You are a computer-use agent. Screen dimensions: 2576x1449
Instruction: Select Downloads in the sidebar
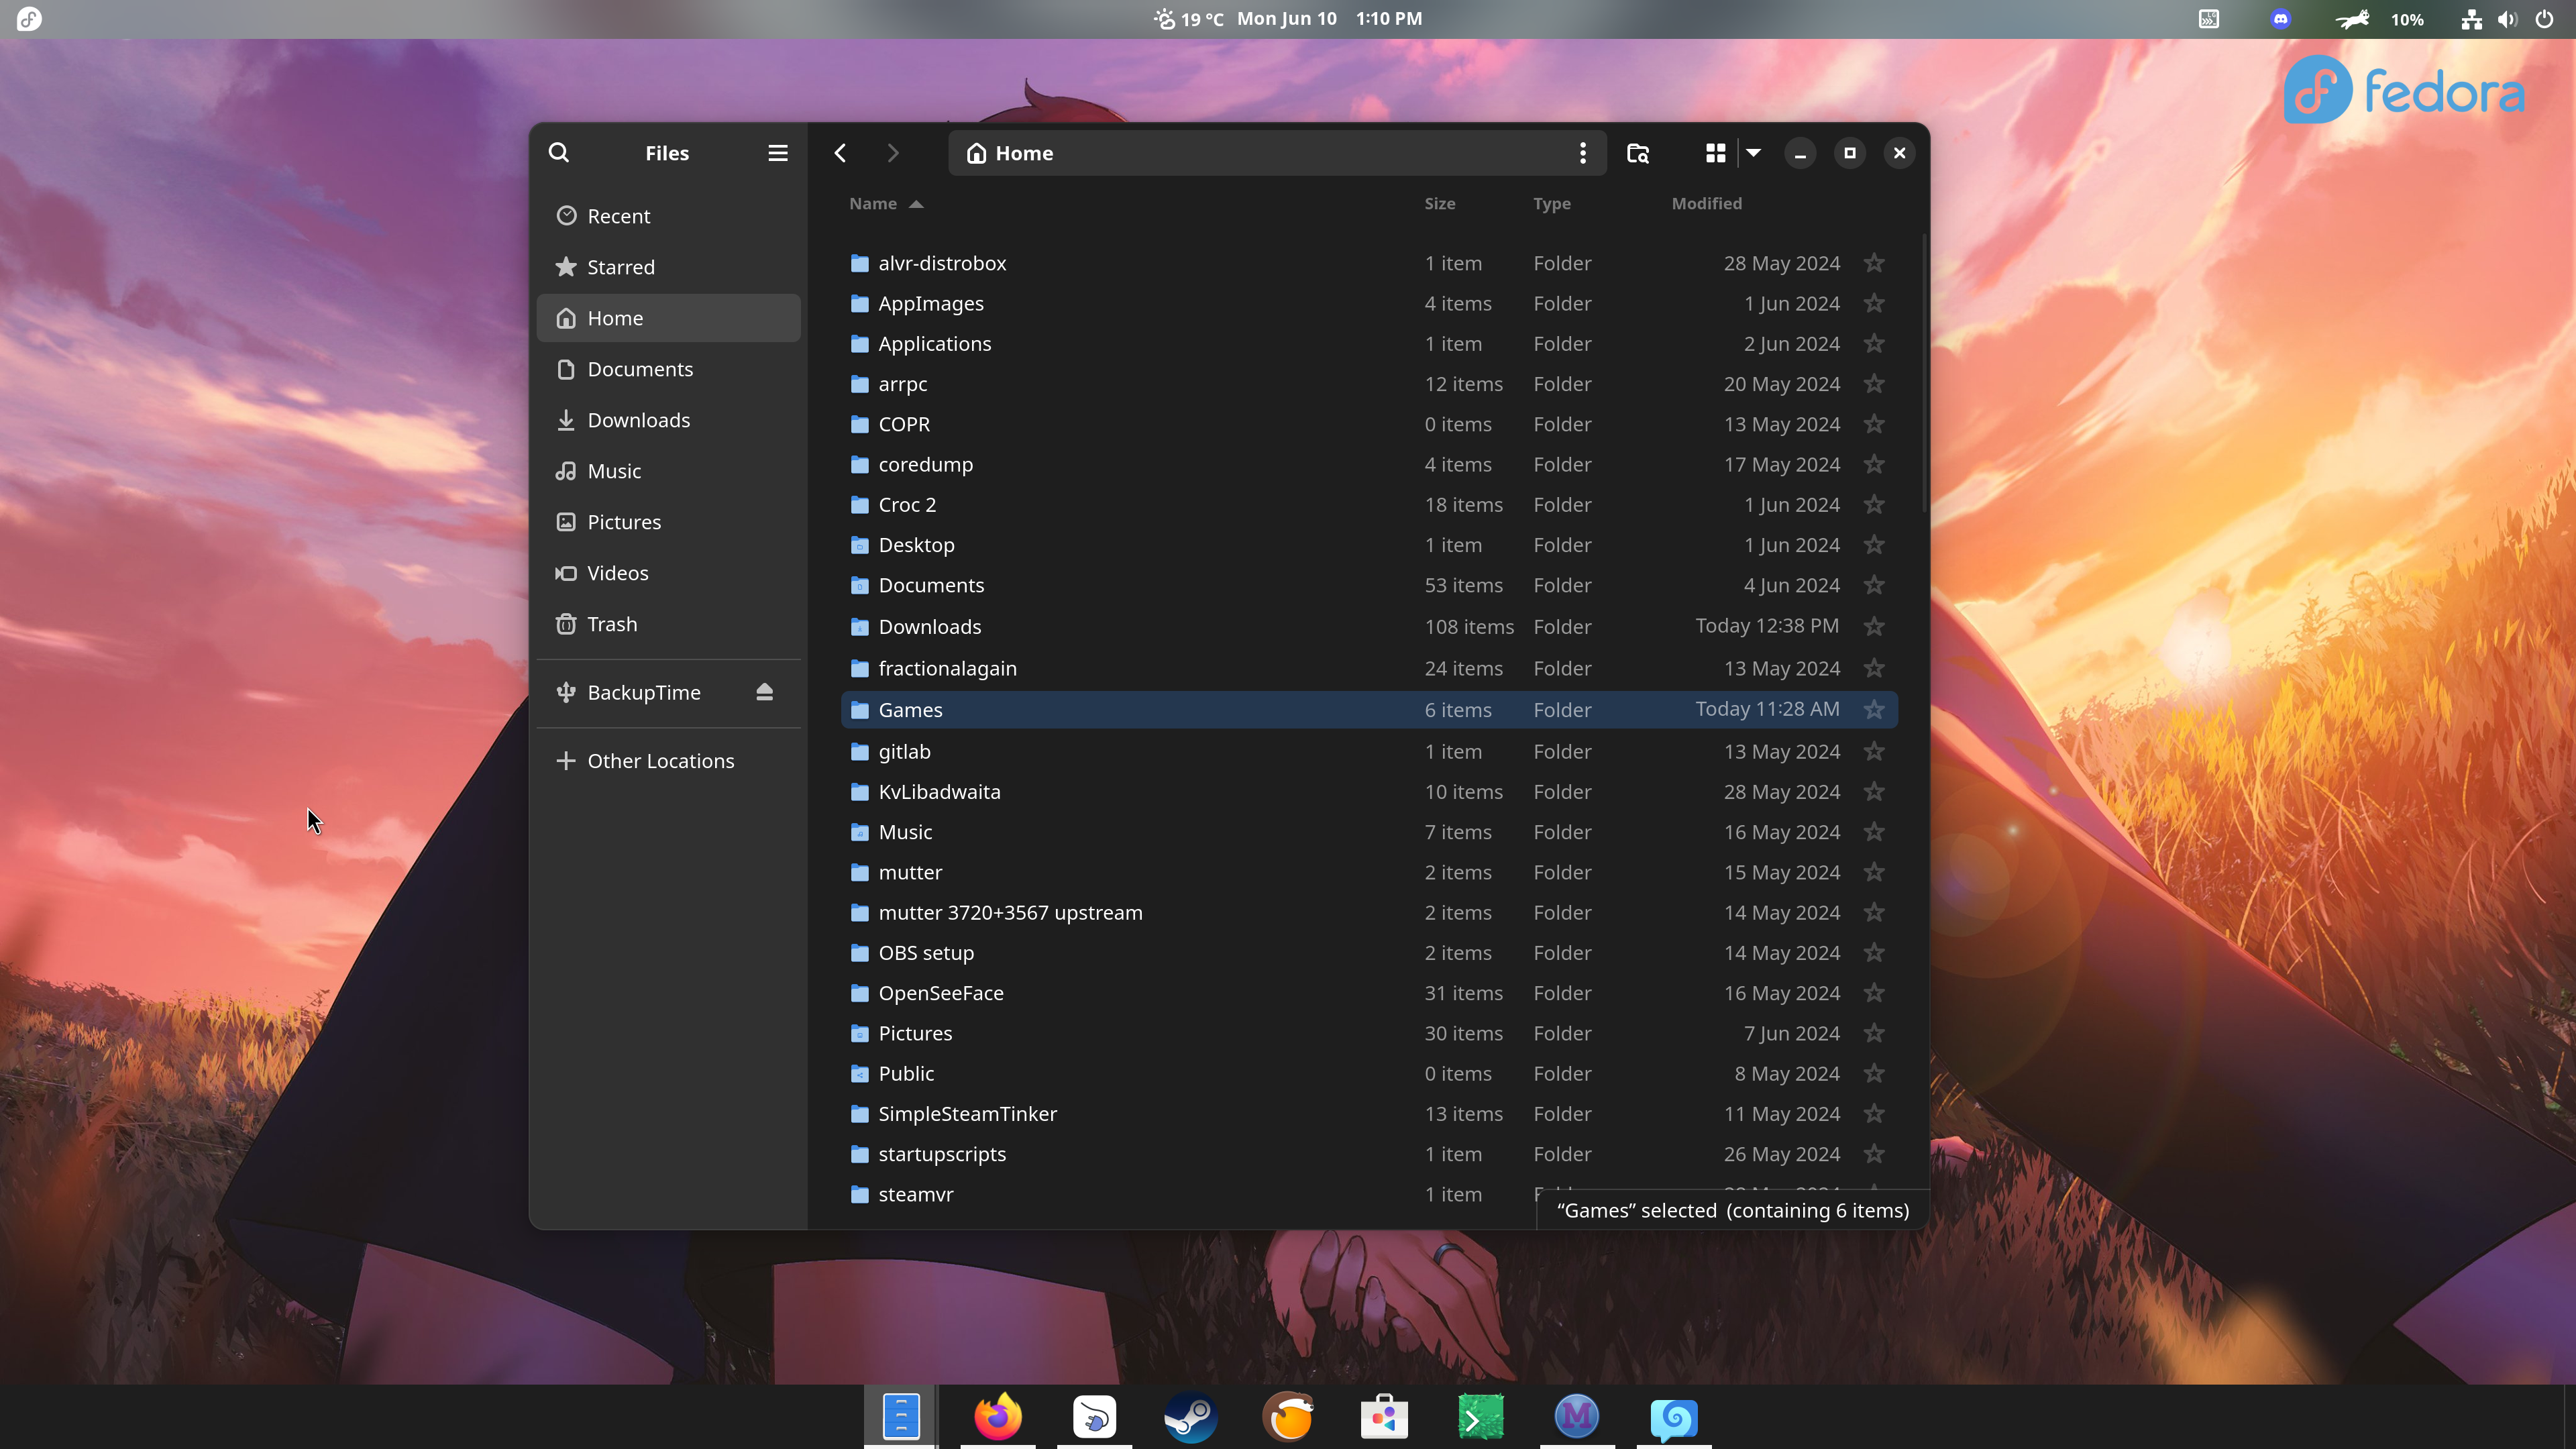[638, 420]
